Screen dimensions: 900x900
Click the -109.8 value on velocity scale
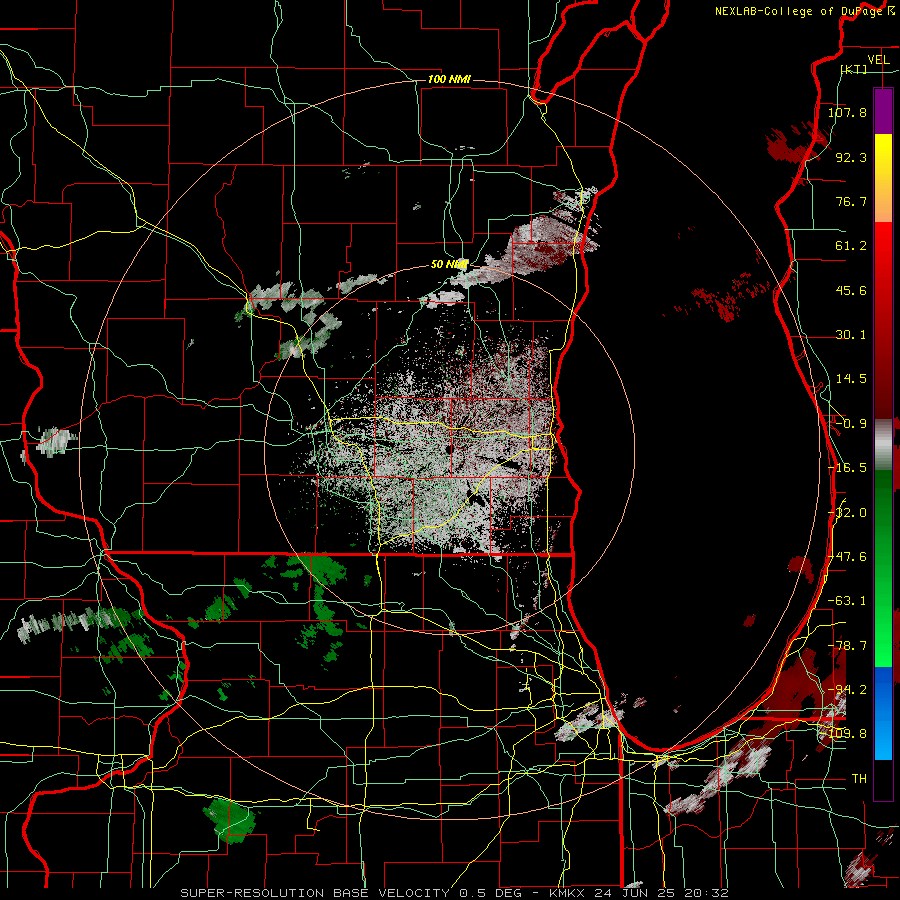(x=844, y=734)
